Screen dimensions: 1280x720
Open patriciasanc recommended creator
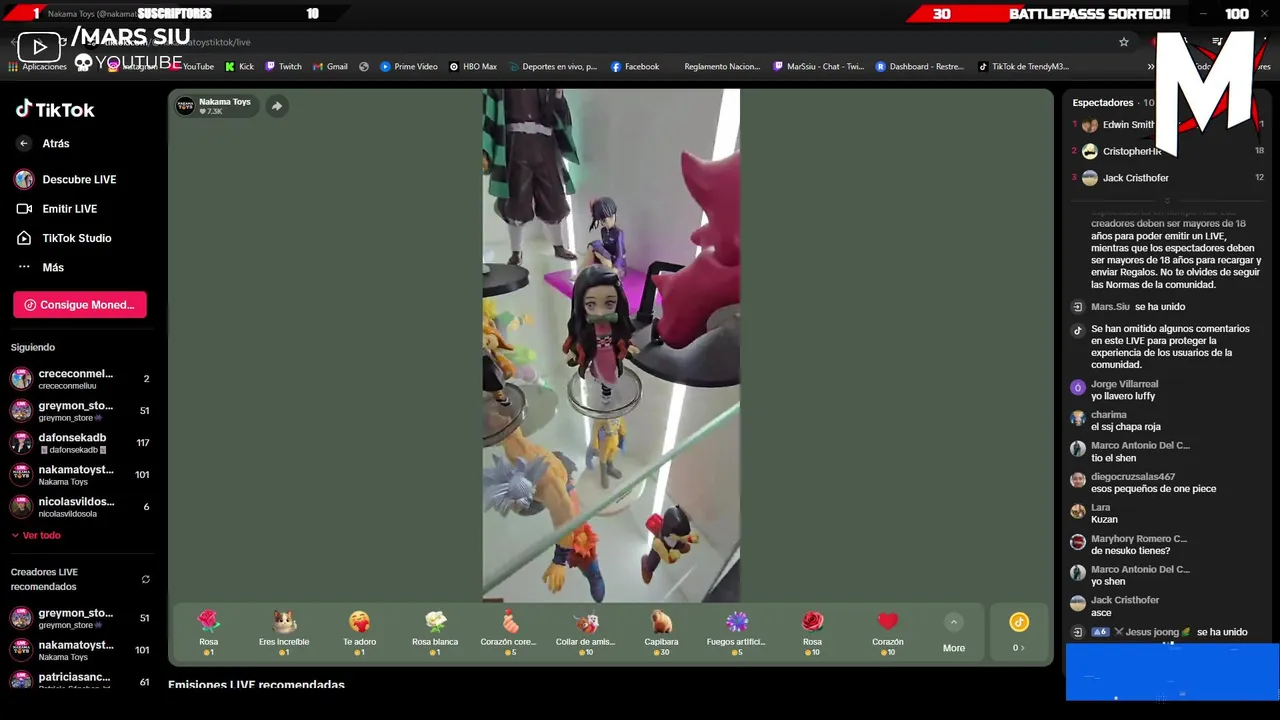(x=80, y=681)
